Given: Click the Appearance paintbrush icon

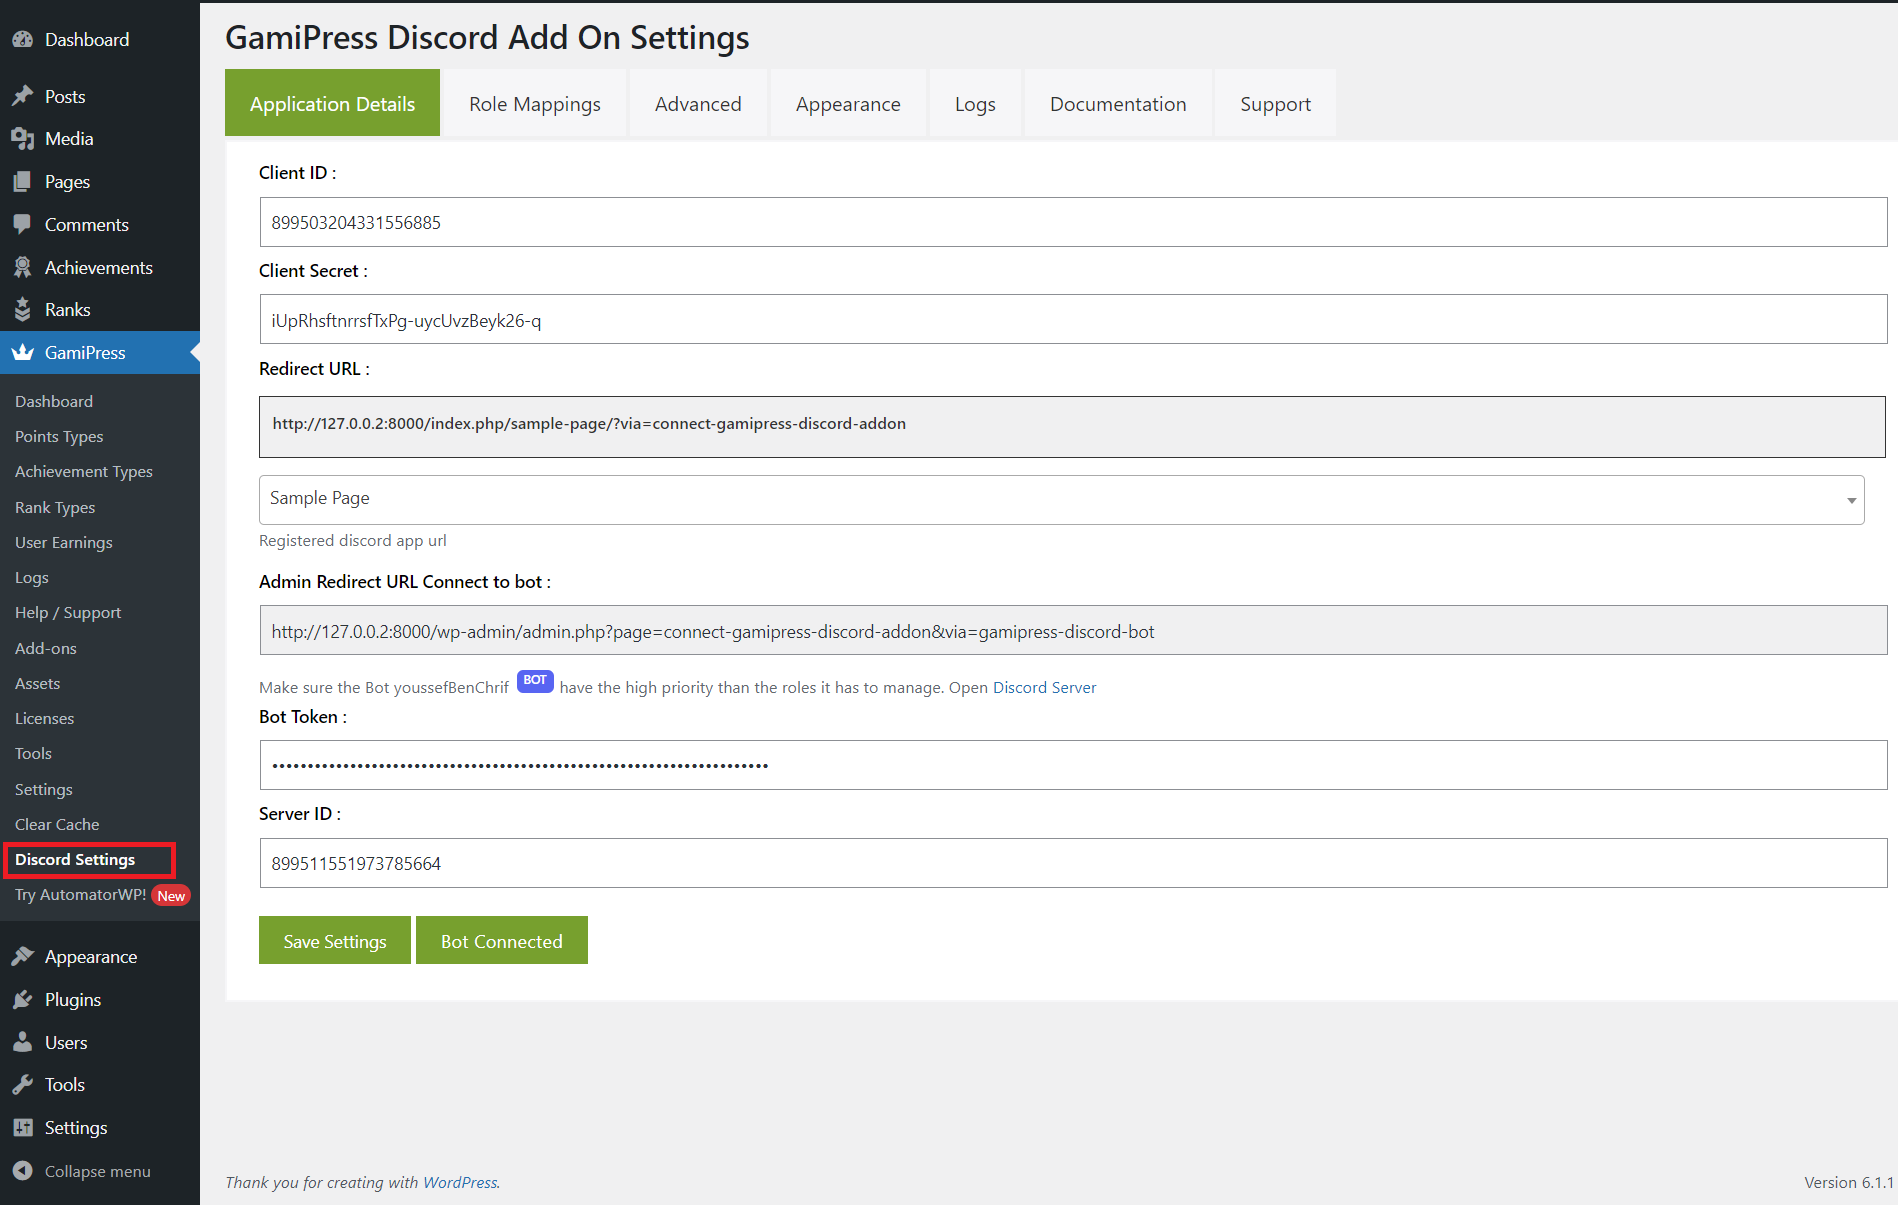Looking at the screenshot, I should tap(22, 957).
